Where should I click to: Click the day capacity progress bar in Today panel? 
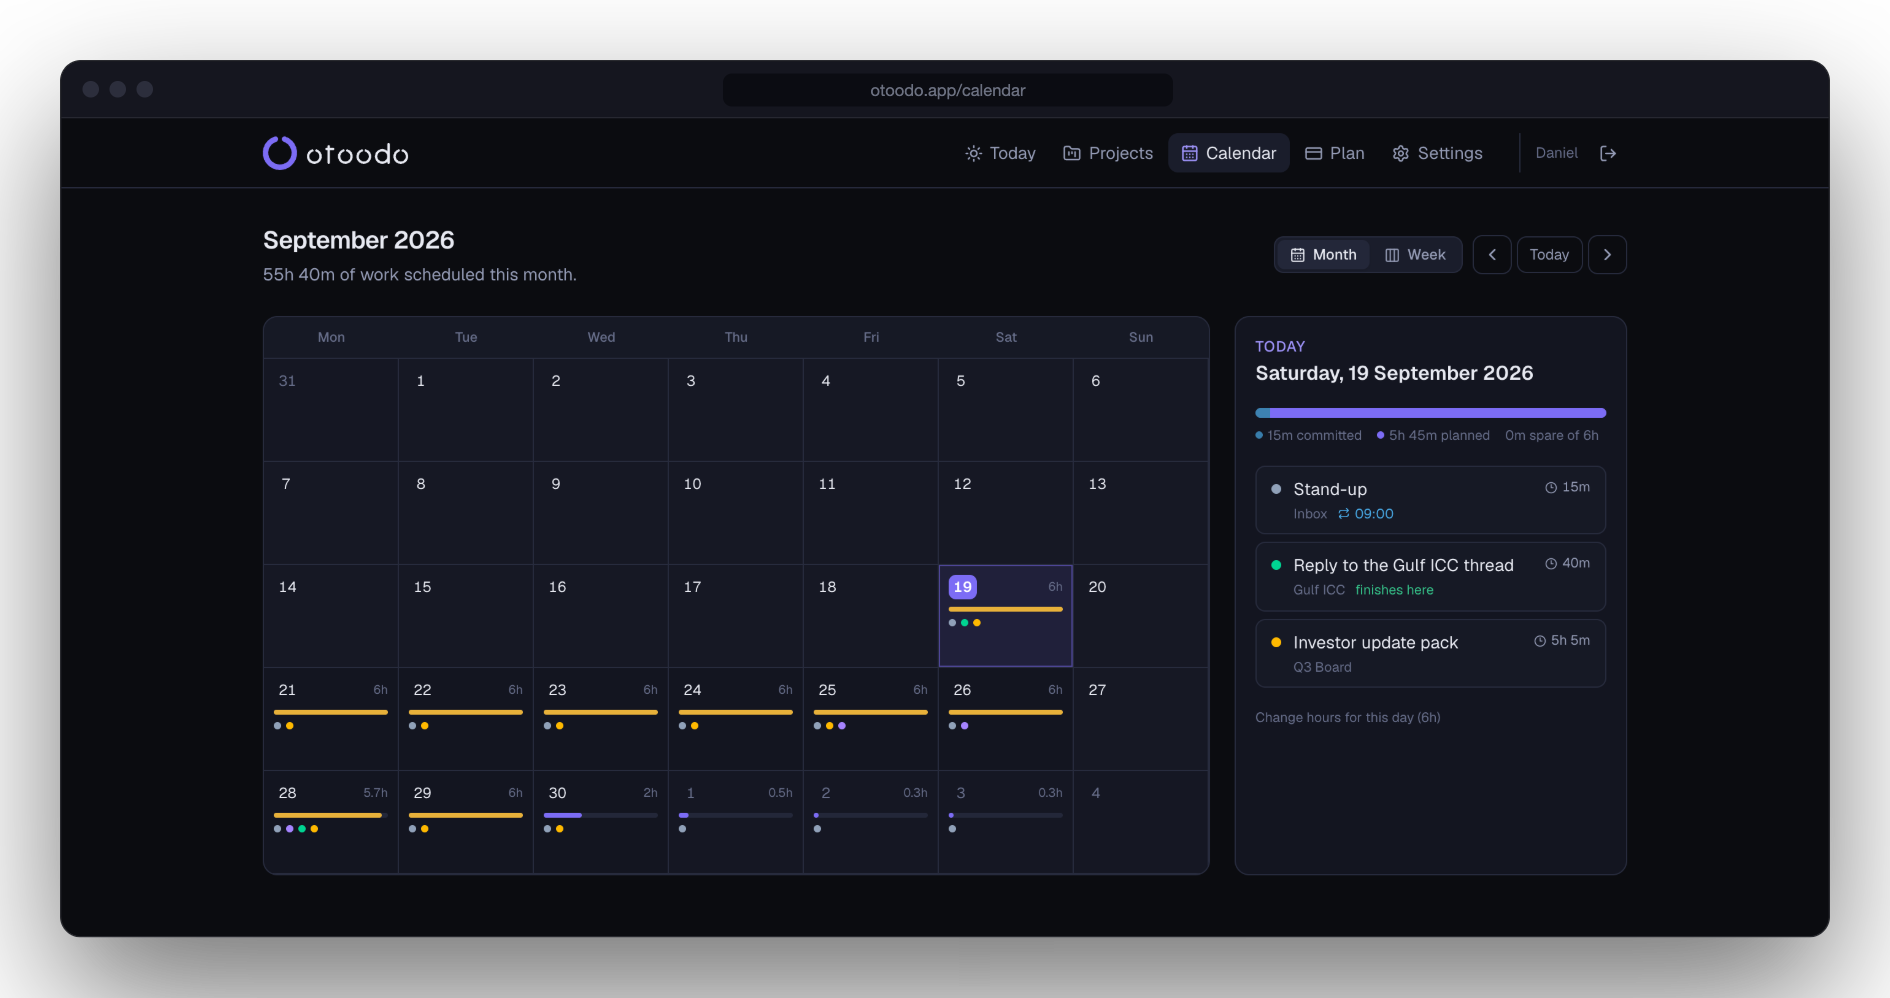[1431, 413]
